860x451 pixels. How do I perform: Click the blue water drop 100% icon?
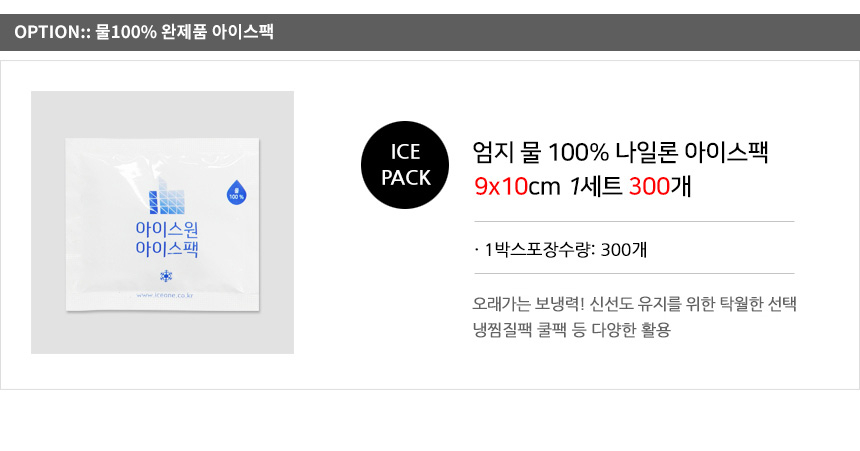(236, 191)
